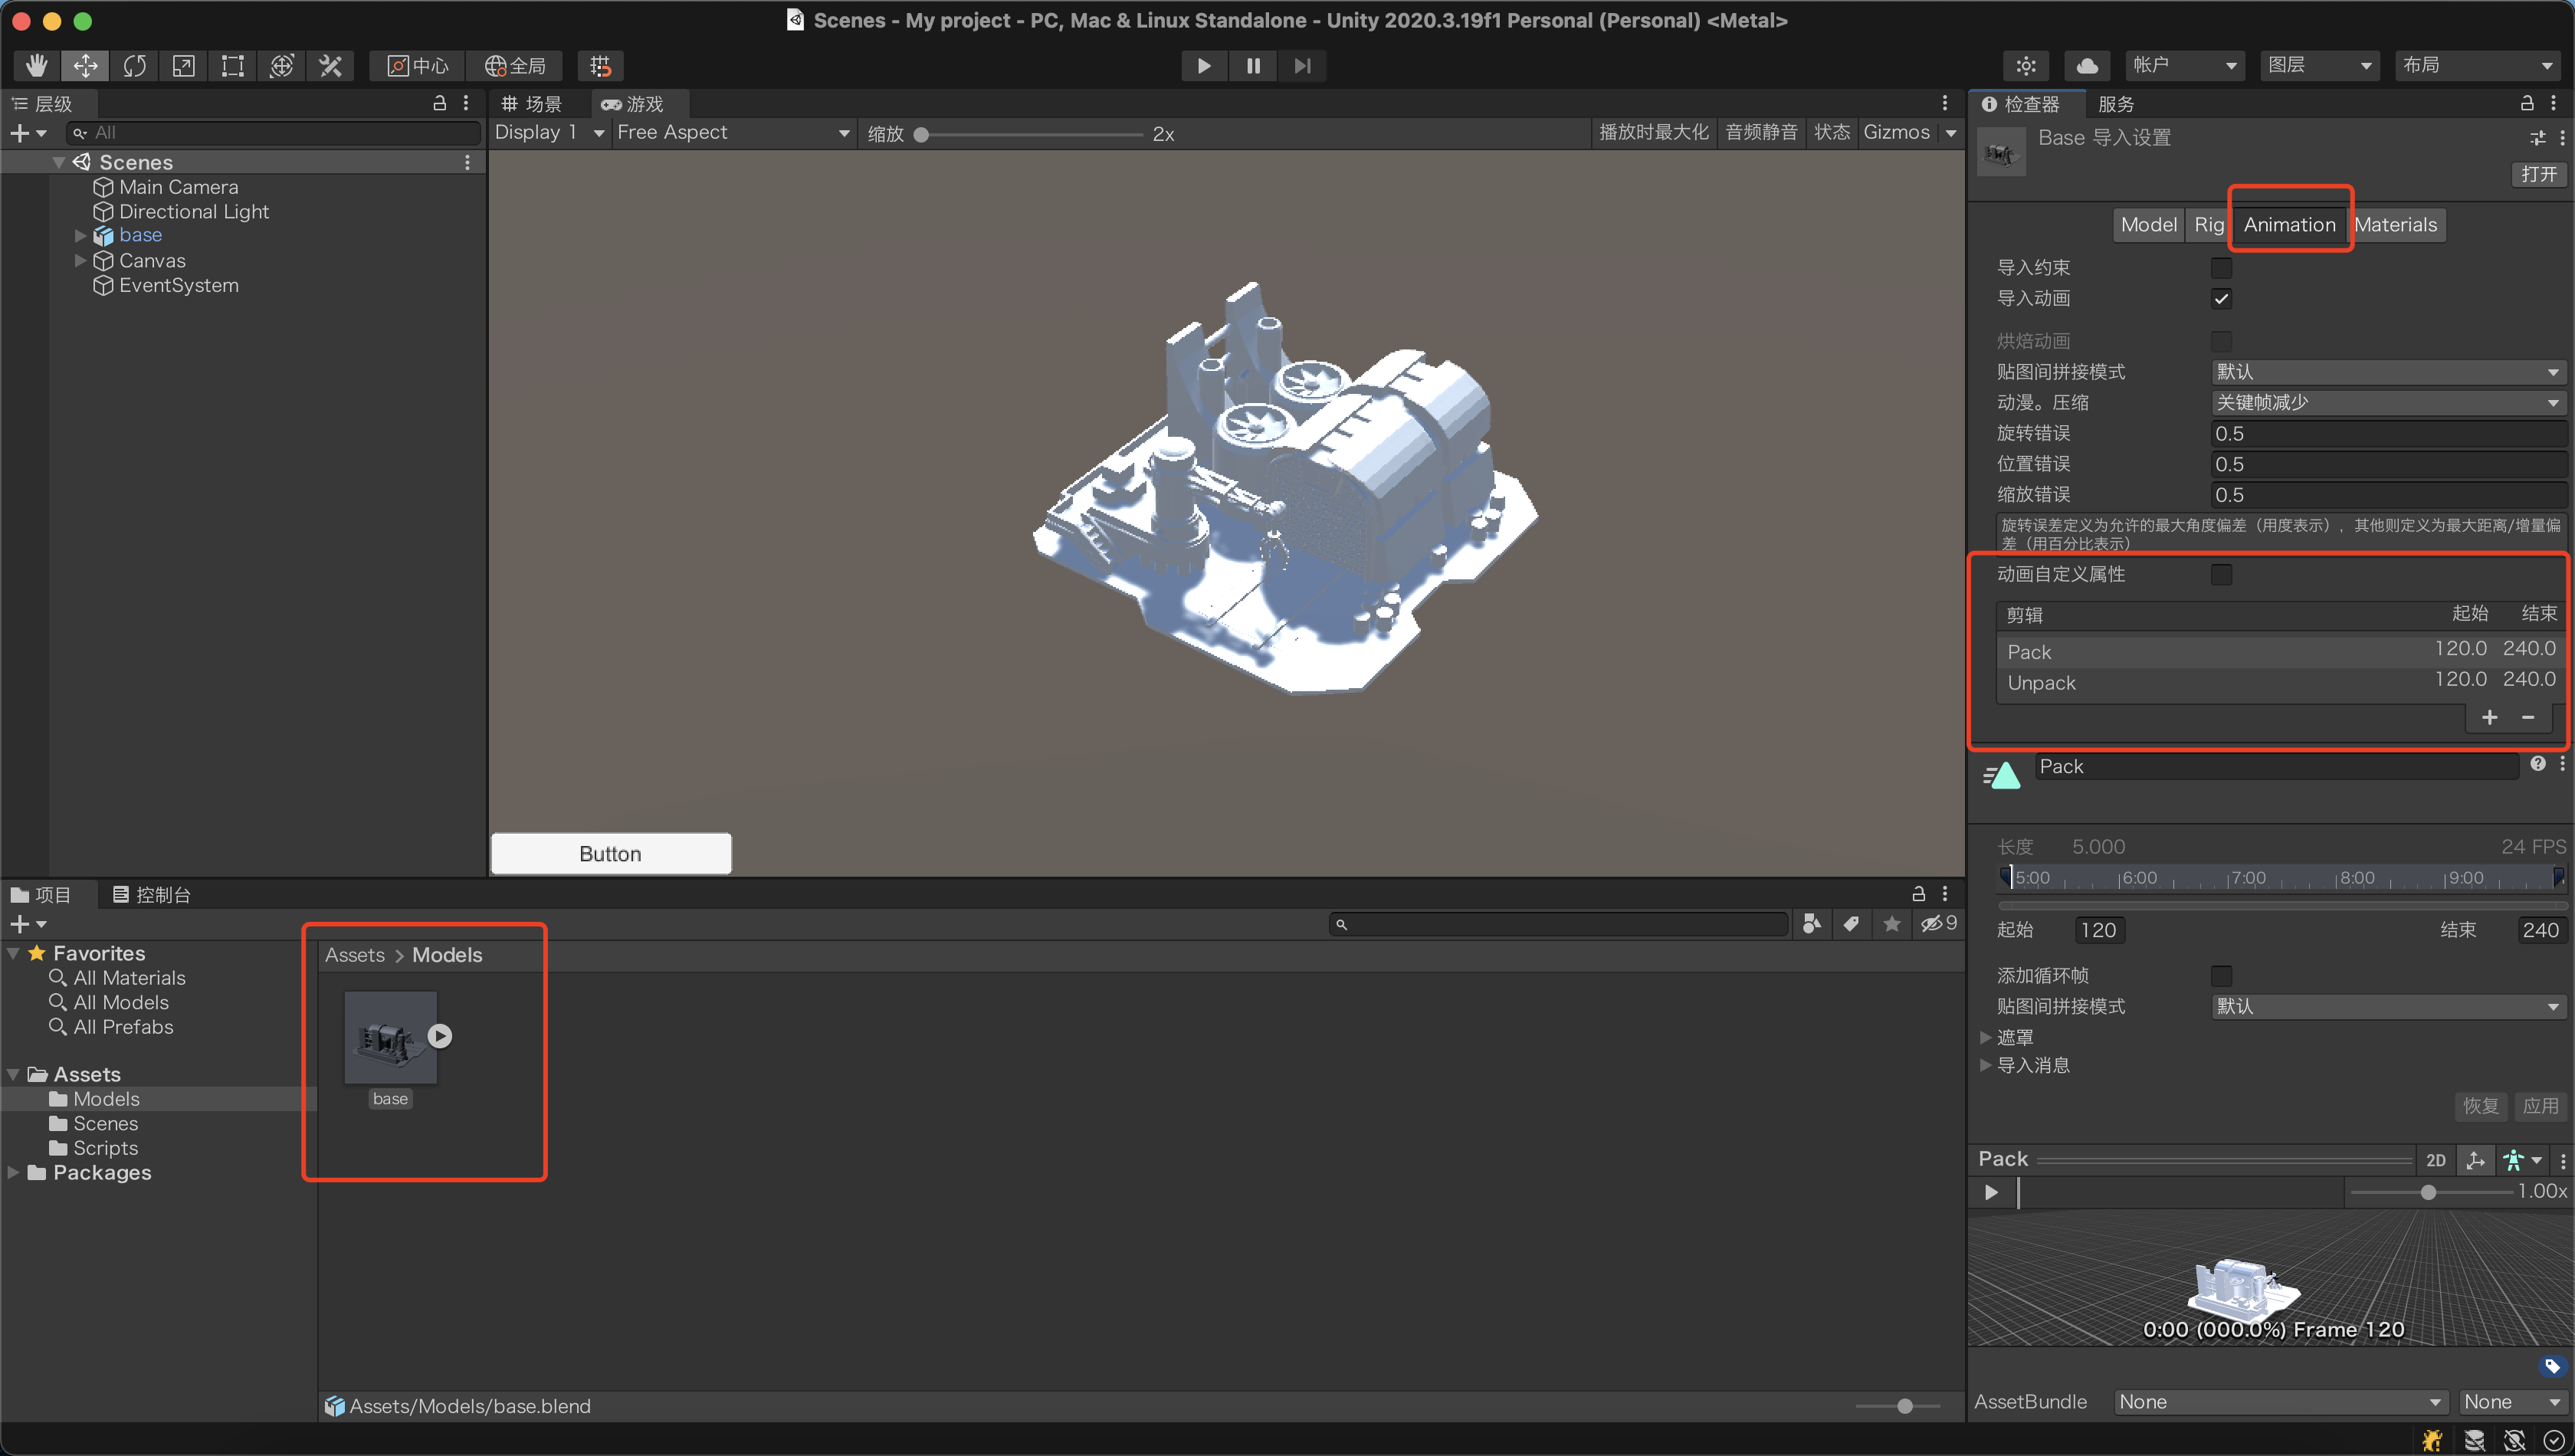The image size is (2575, 1456).
Task: Open Pack clip help icon
Action: [2538, 764]
